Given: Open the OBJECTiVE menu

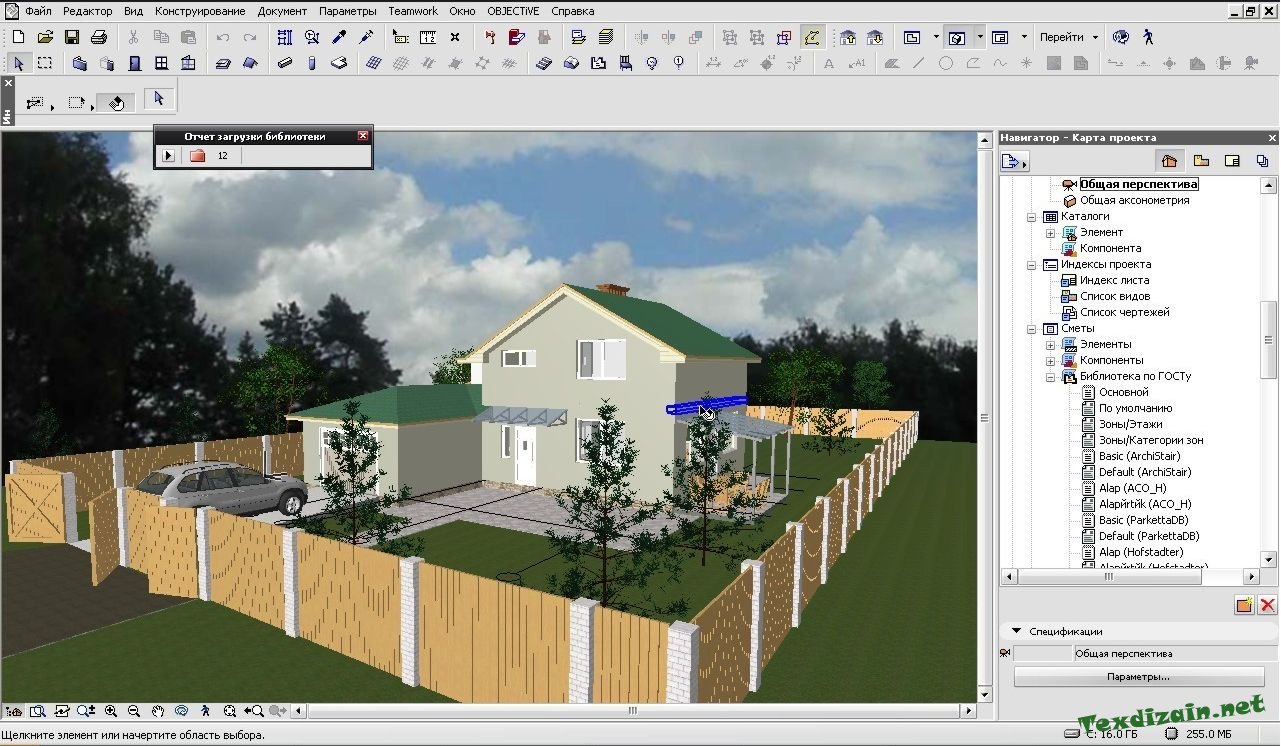Looking at the screenshot, I should coord(513,11).
